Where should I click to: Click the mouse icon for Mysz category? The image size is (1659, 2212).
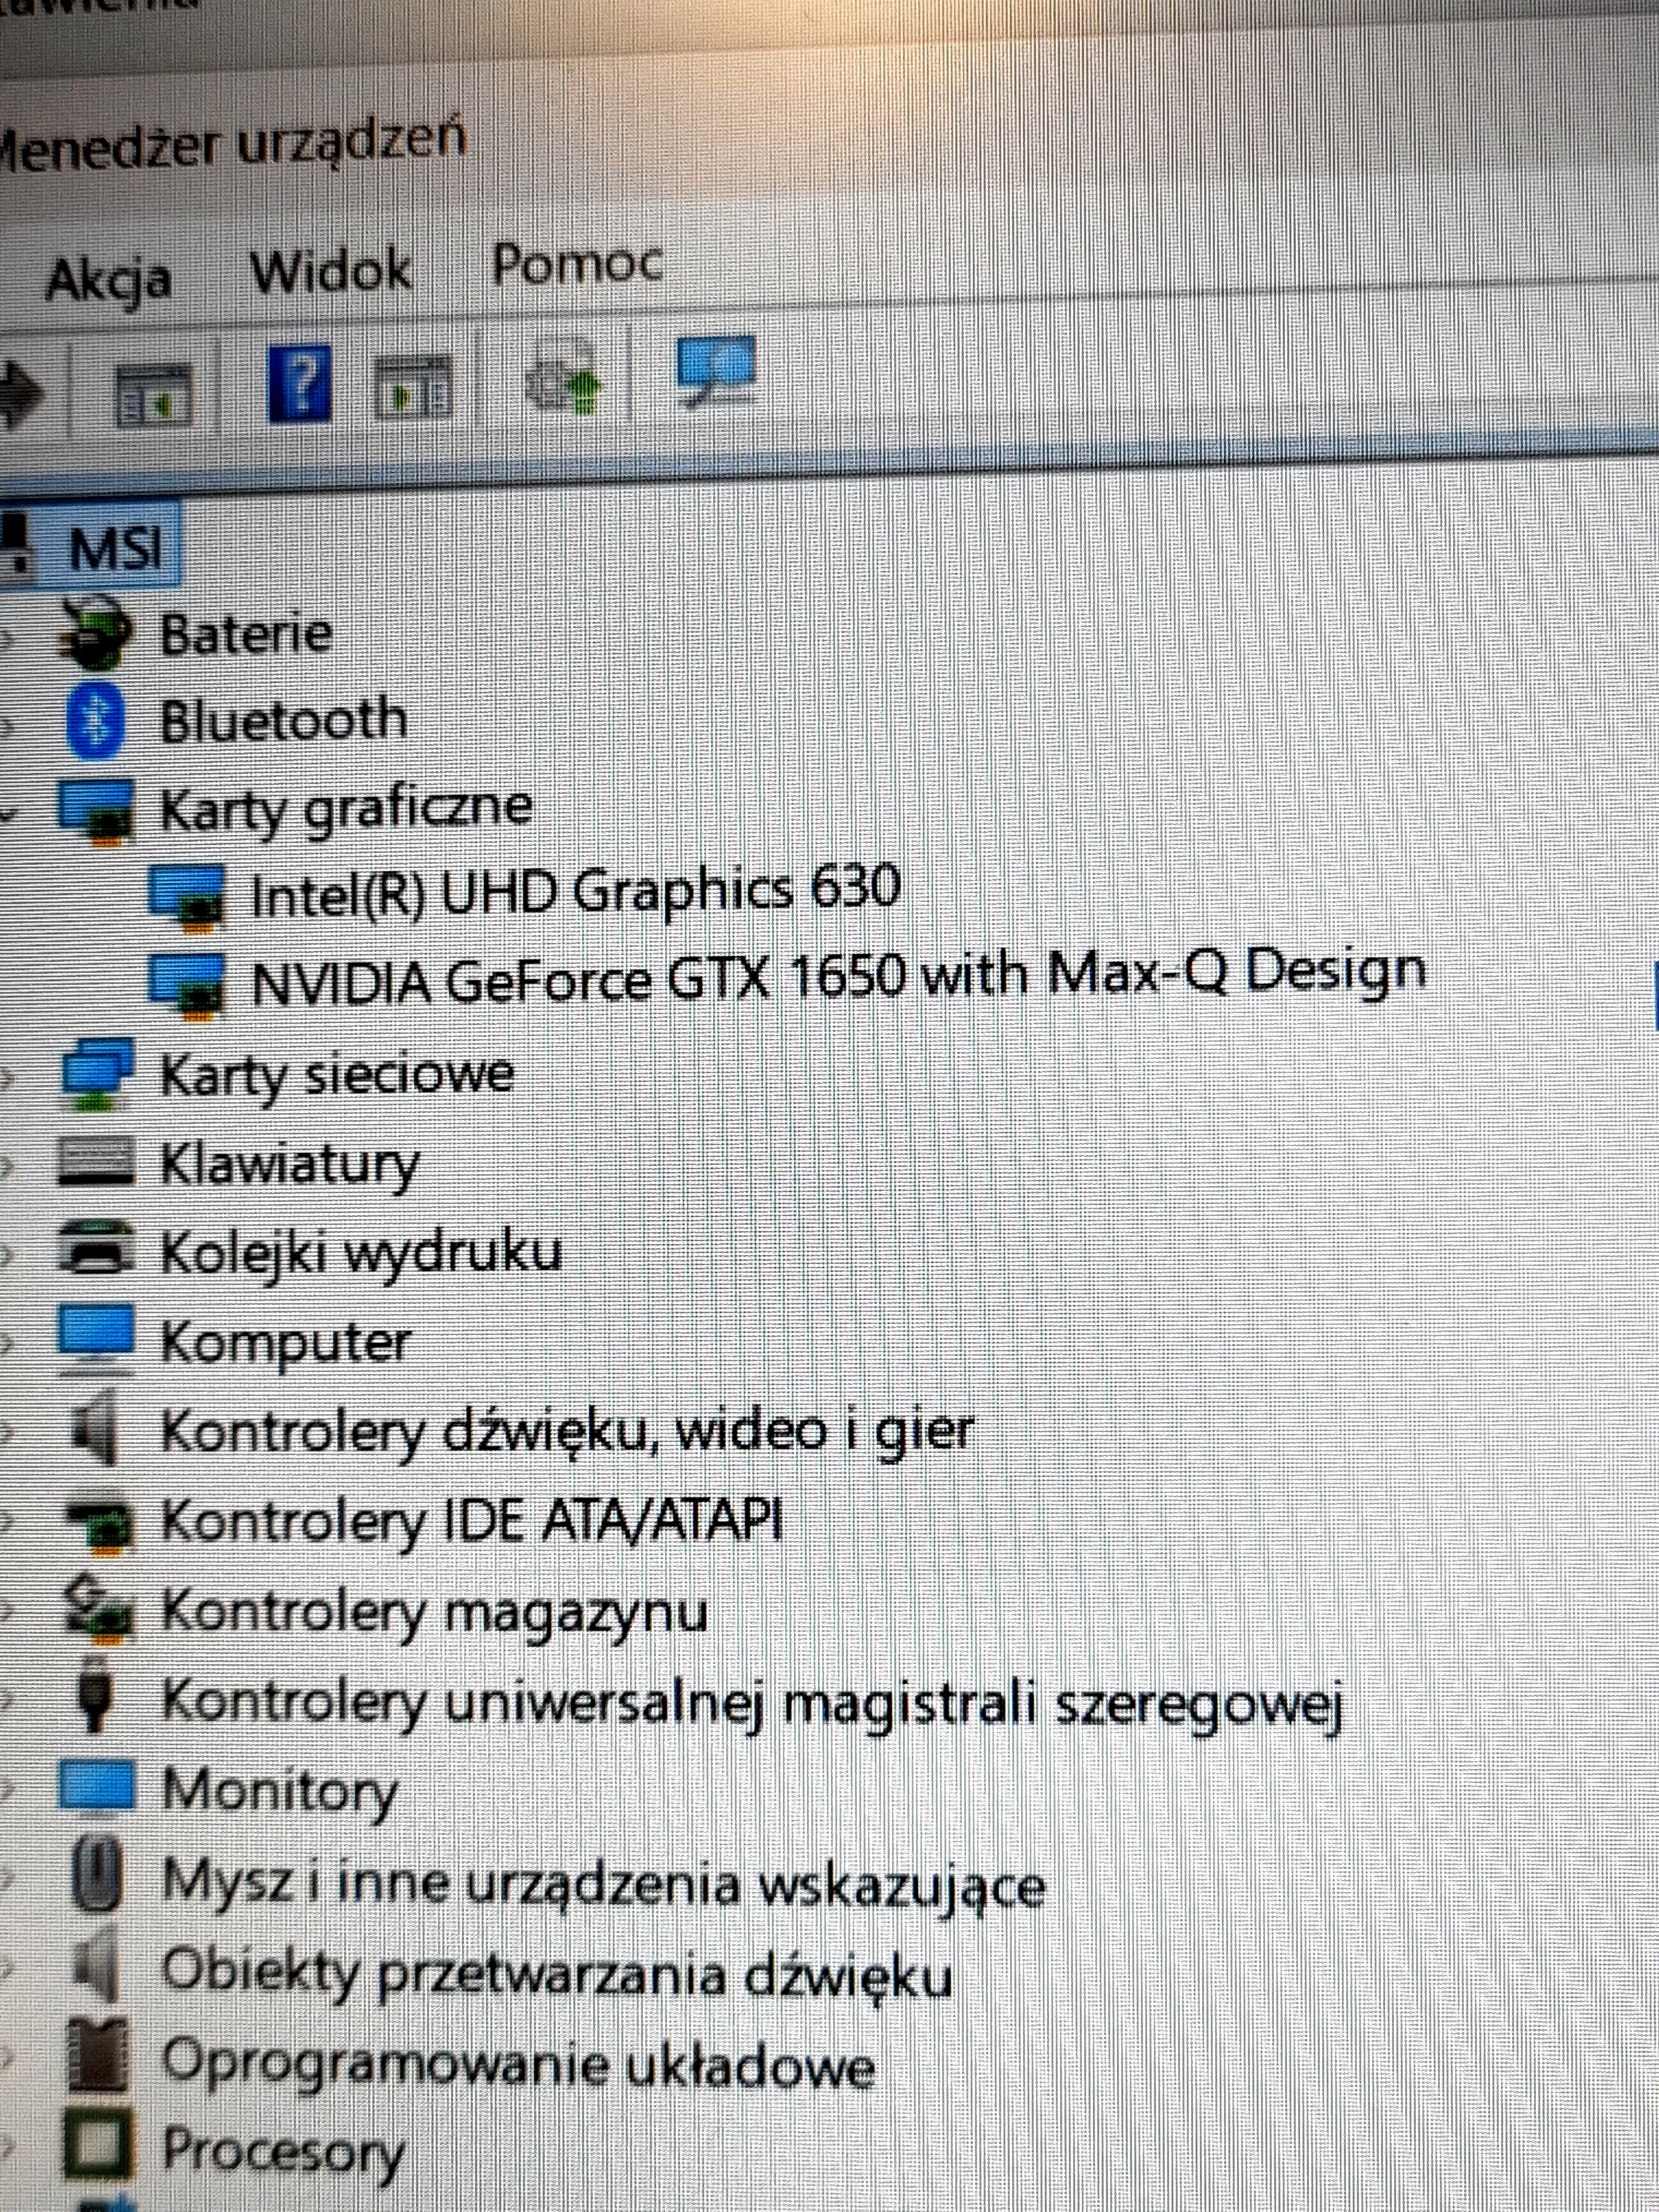pyautogui.click(x=97, y=1874)
